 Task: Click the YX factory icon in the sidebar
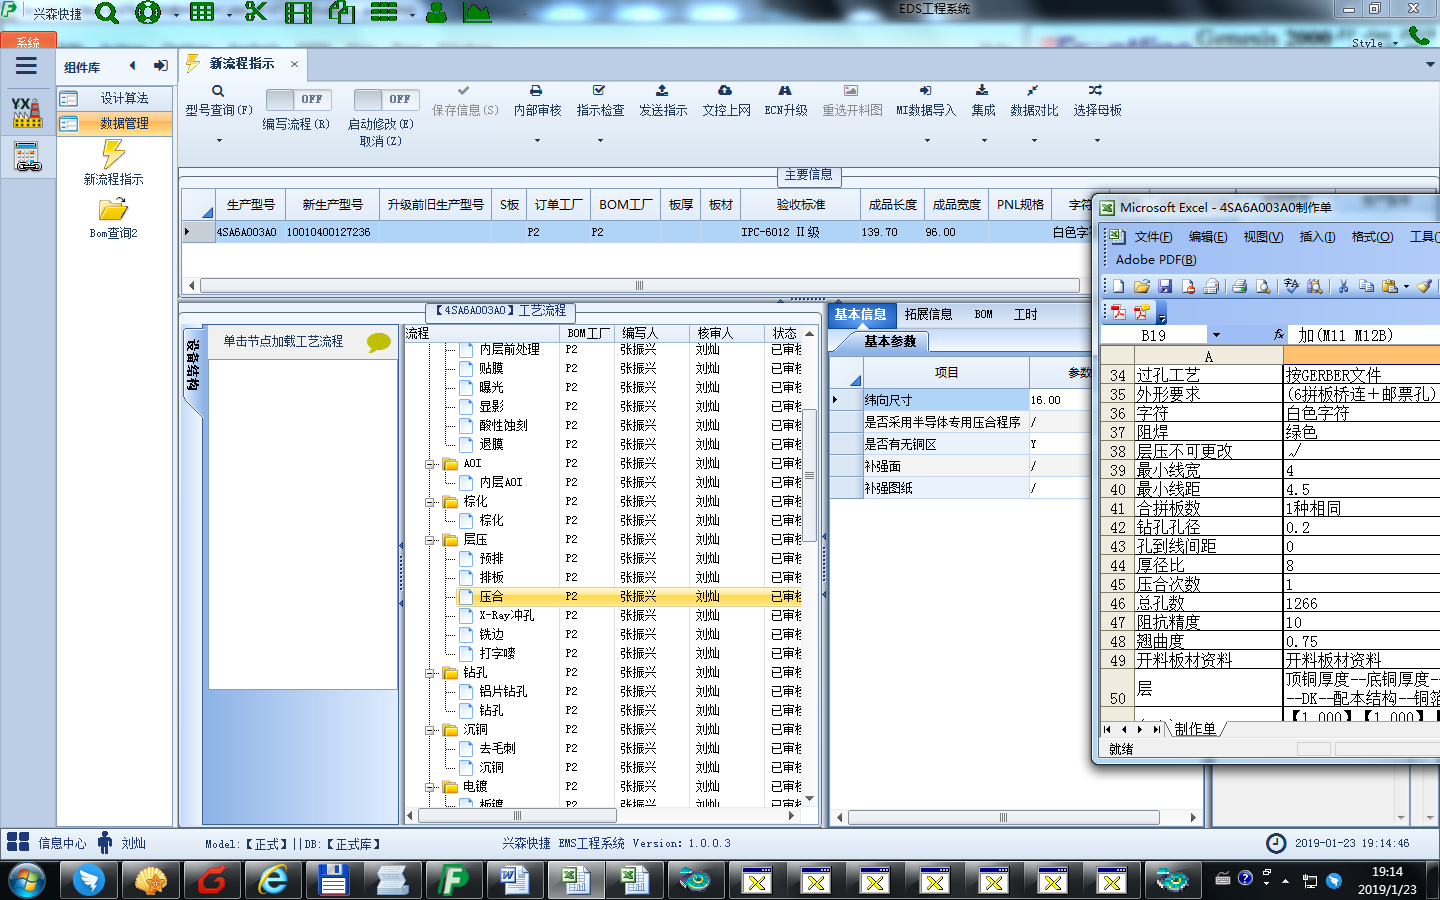point(27,112)
